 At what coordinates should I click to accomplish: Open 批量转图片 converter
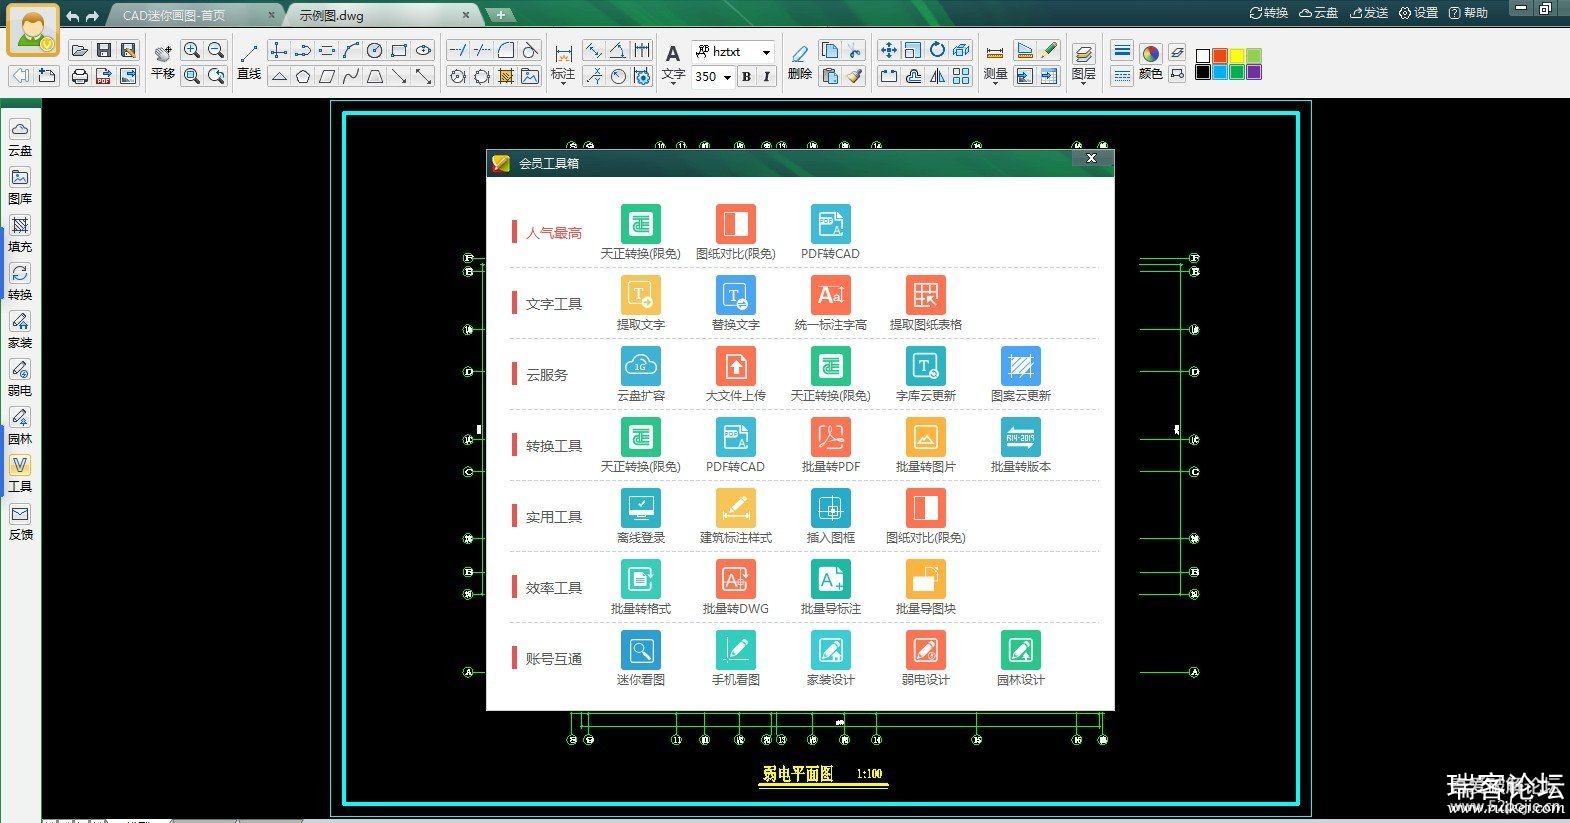[925, 446]
